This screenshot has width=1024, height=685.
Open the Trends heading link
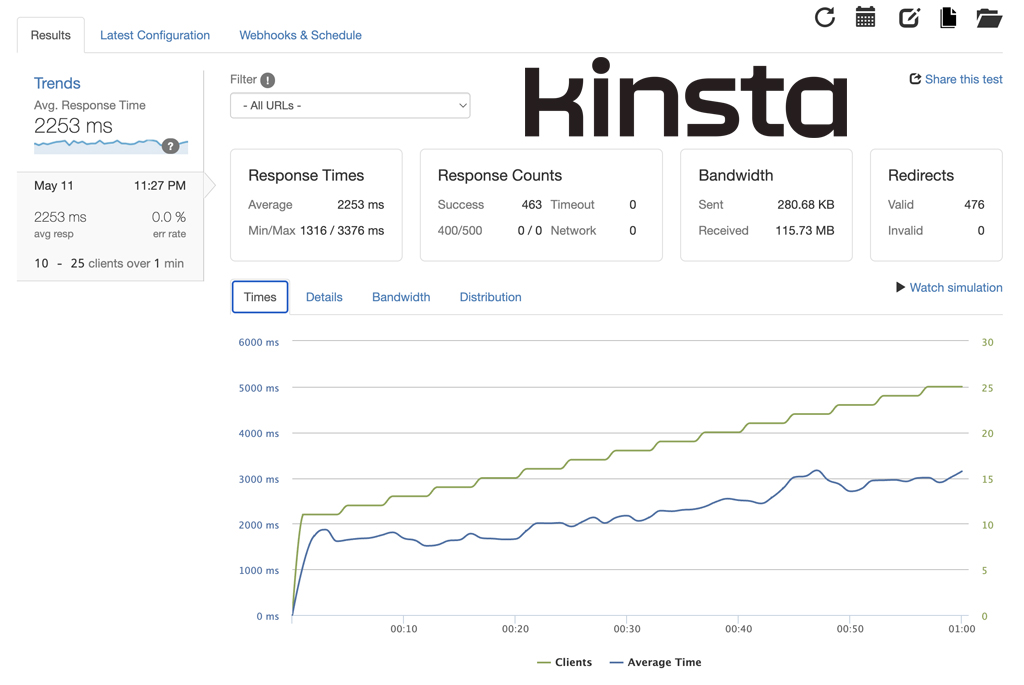tap(57, 83)
